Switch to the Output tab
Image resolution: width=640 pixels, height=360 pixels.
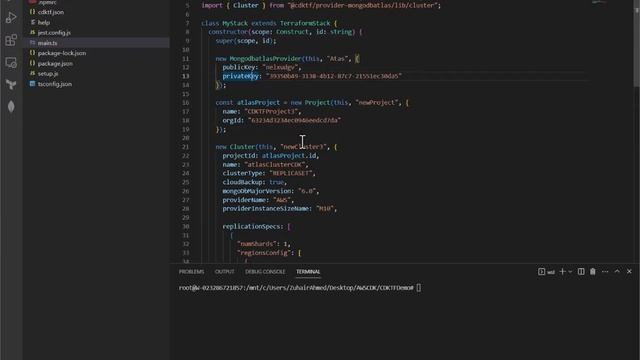pyautogui.click(x=224, y=272)
